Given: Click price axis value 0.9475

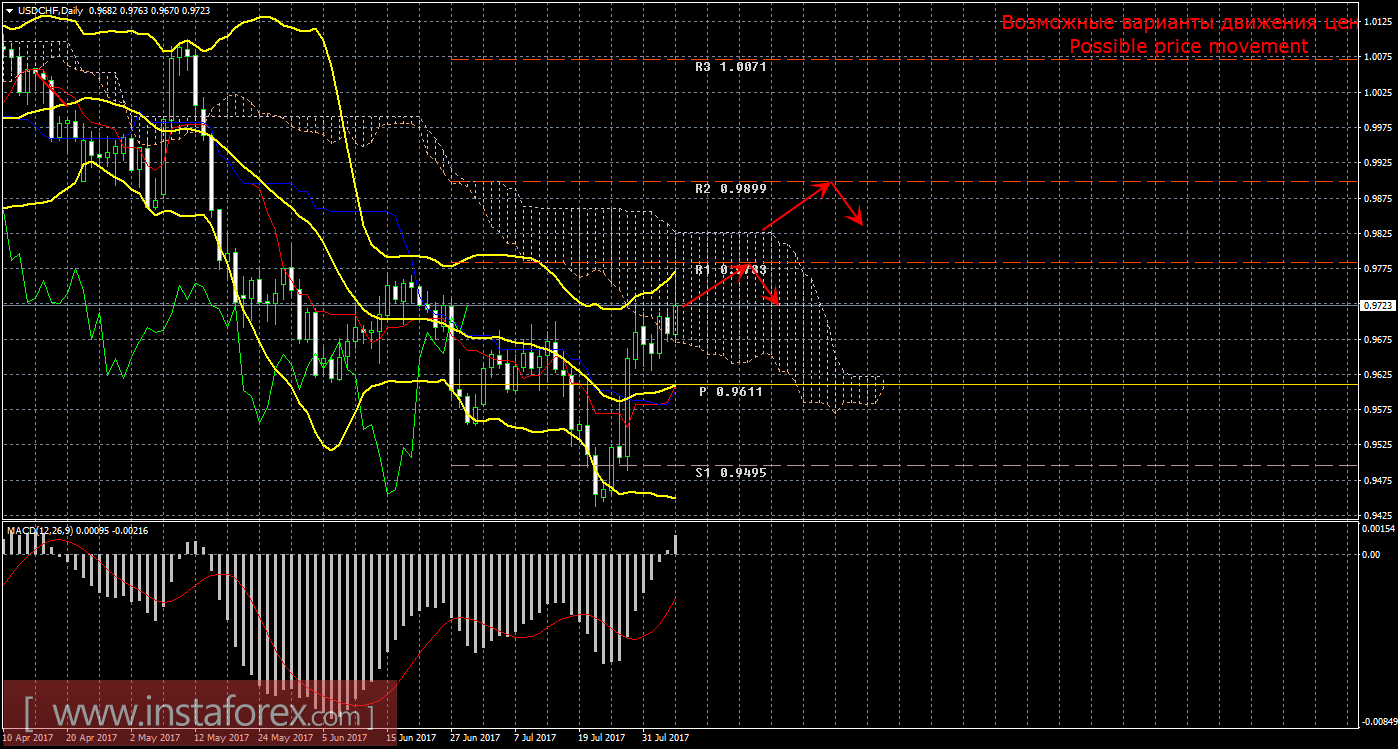Looking at the screenshot, I should point(1376,481).
